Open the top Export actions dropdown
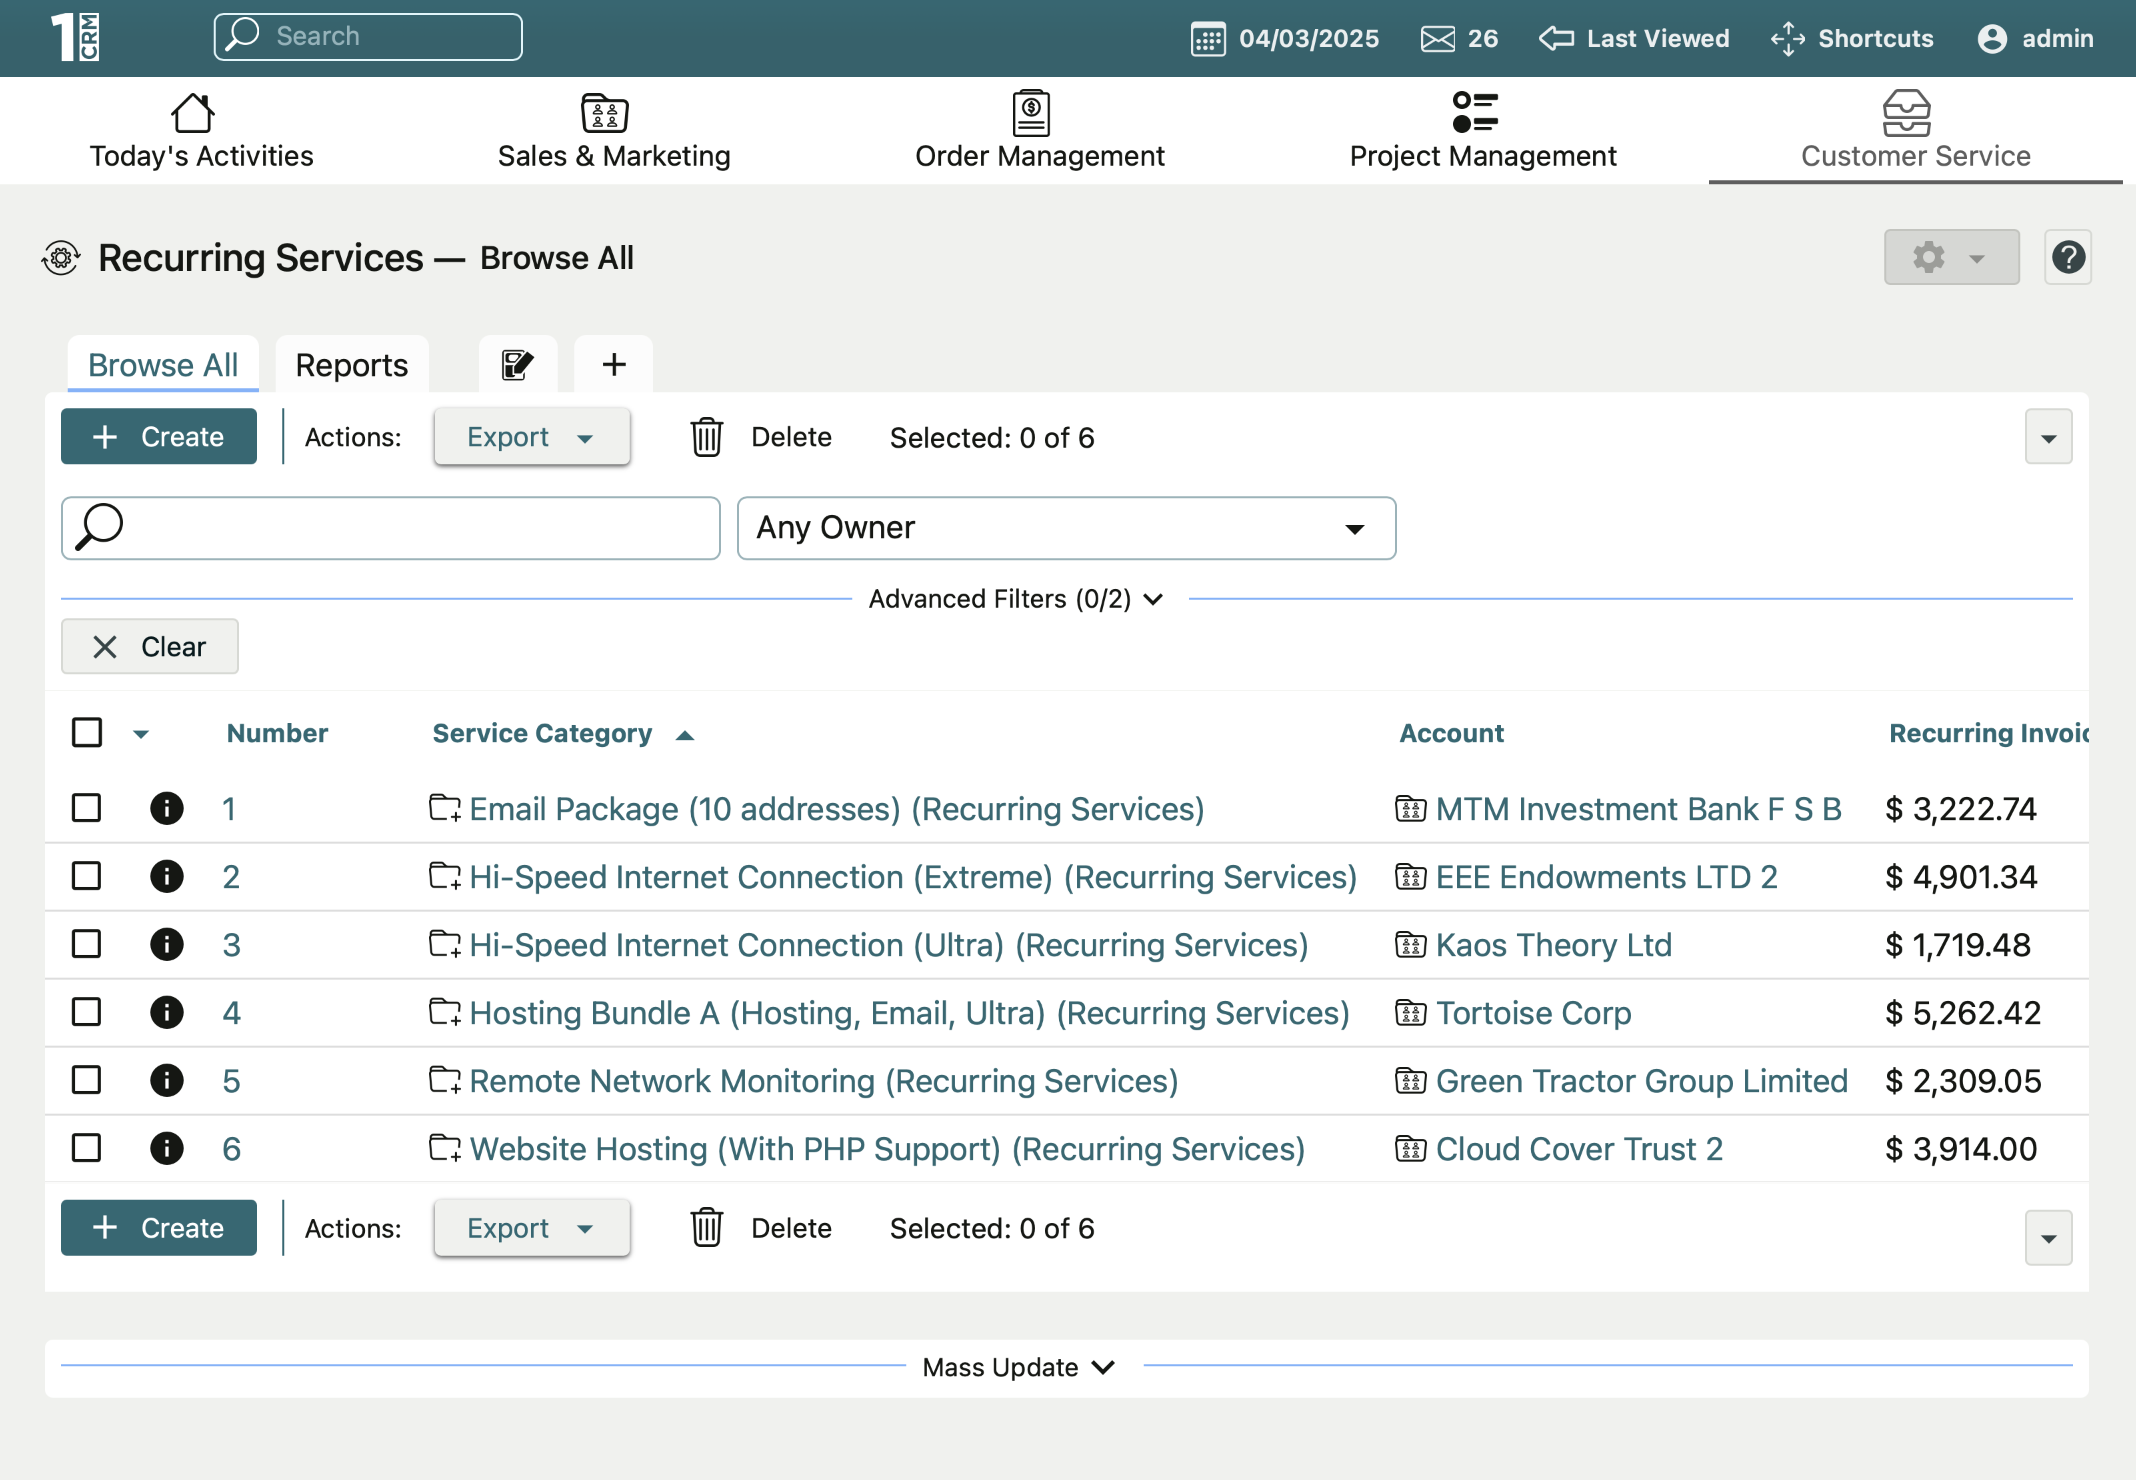 click(532, 437)
